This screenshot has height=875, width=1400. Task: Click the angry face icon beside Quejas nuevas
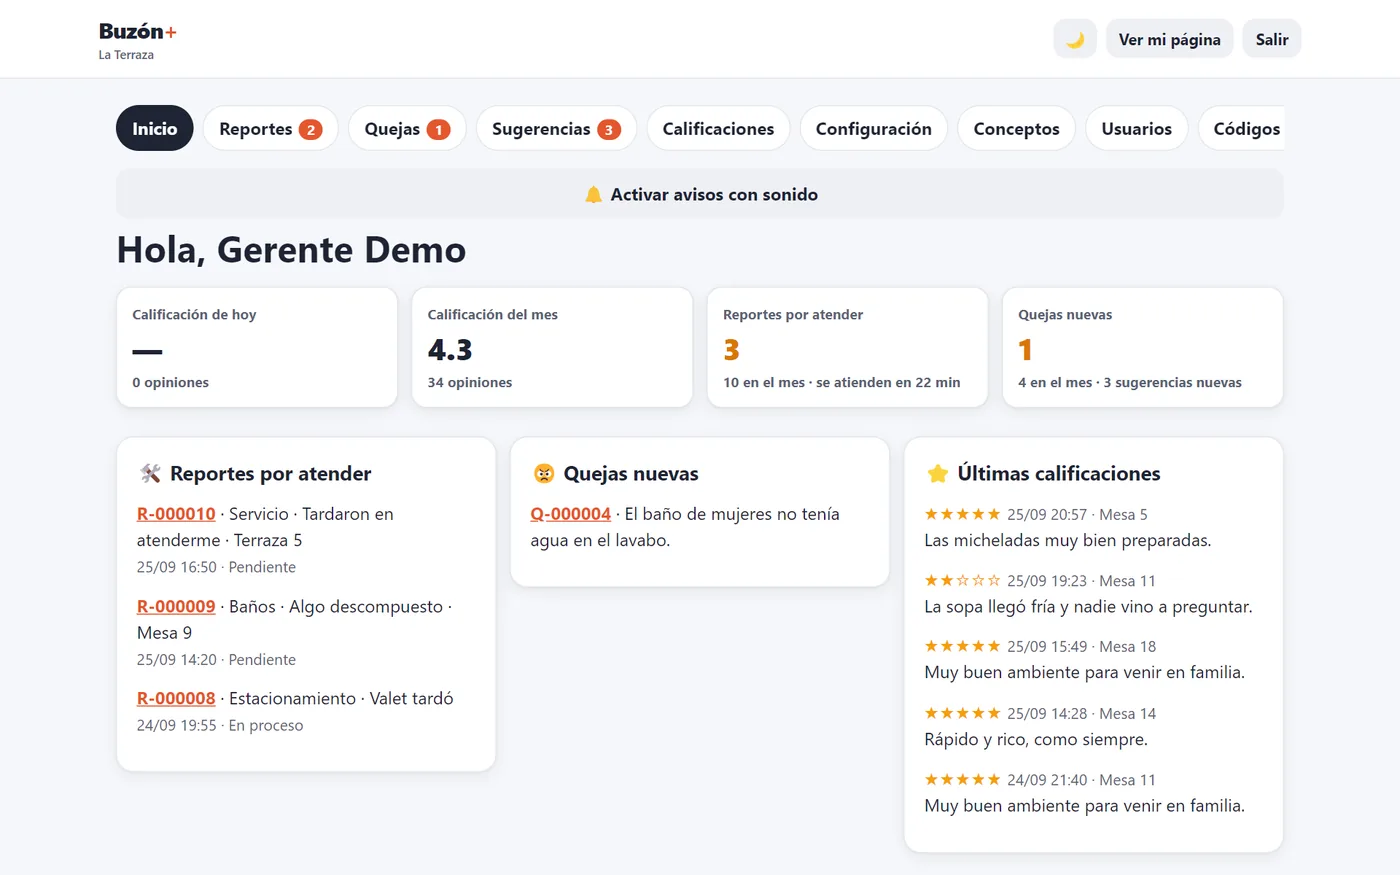point(544,473)
